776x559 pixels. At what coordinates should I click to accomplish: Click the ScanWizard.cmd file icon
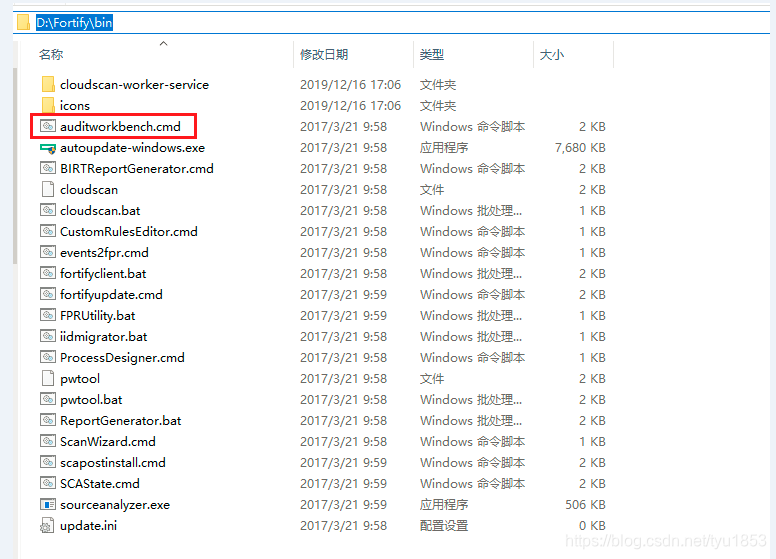coord(48,441)
